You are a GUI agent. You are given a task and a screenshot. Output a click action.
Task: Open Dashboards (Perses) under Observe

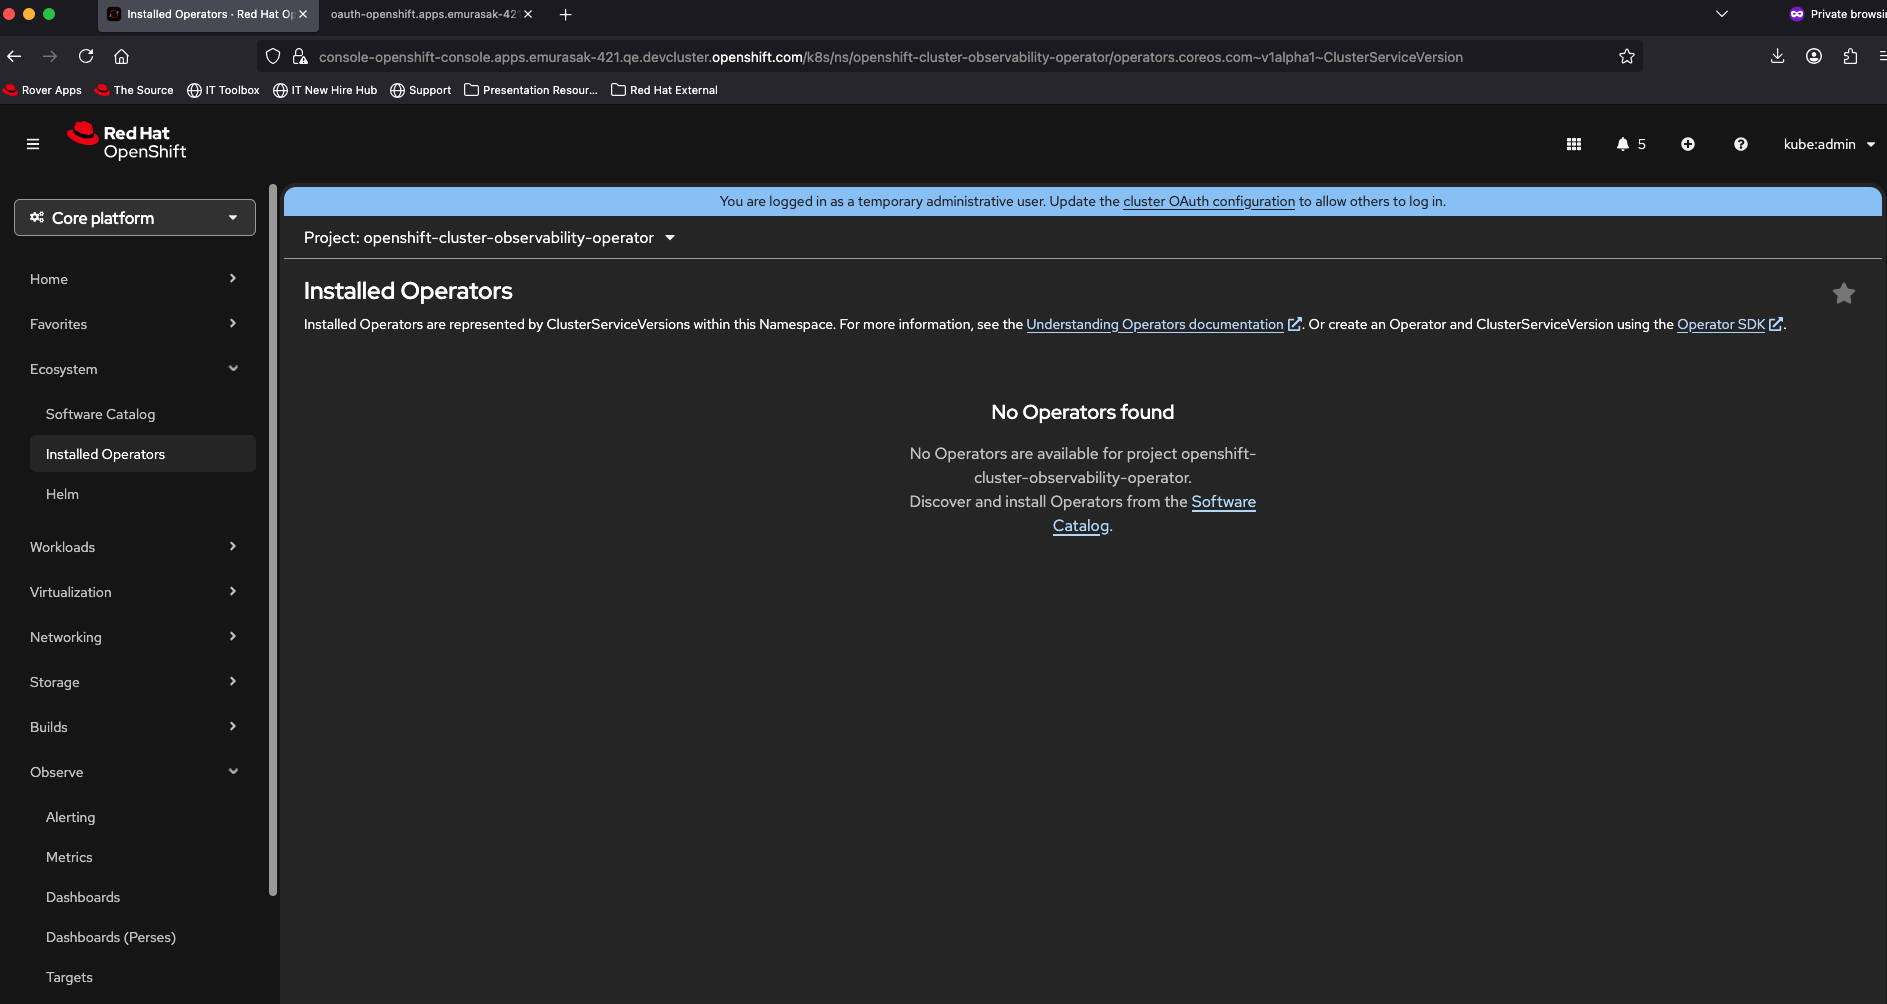[143, 937]
